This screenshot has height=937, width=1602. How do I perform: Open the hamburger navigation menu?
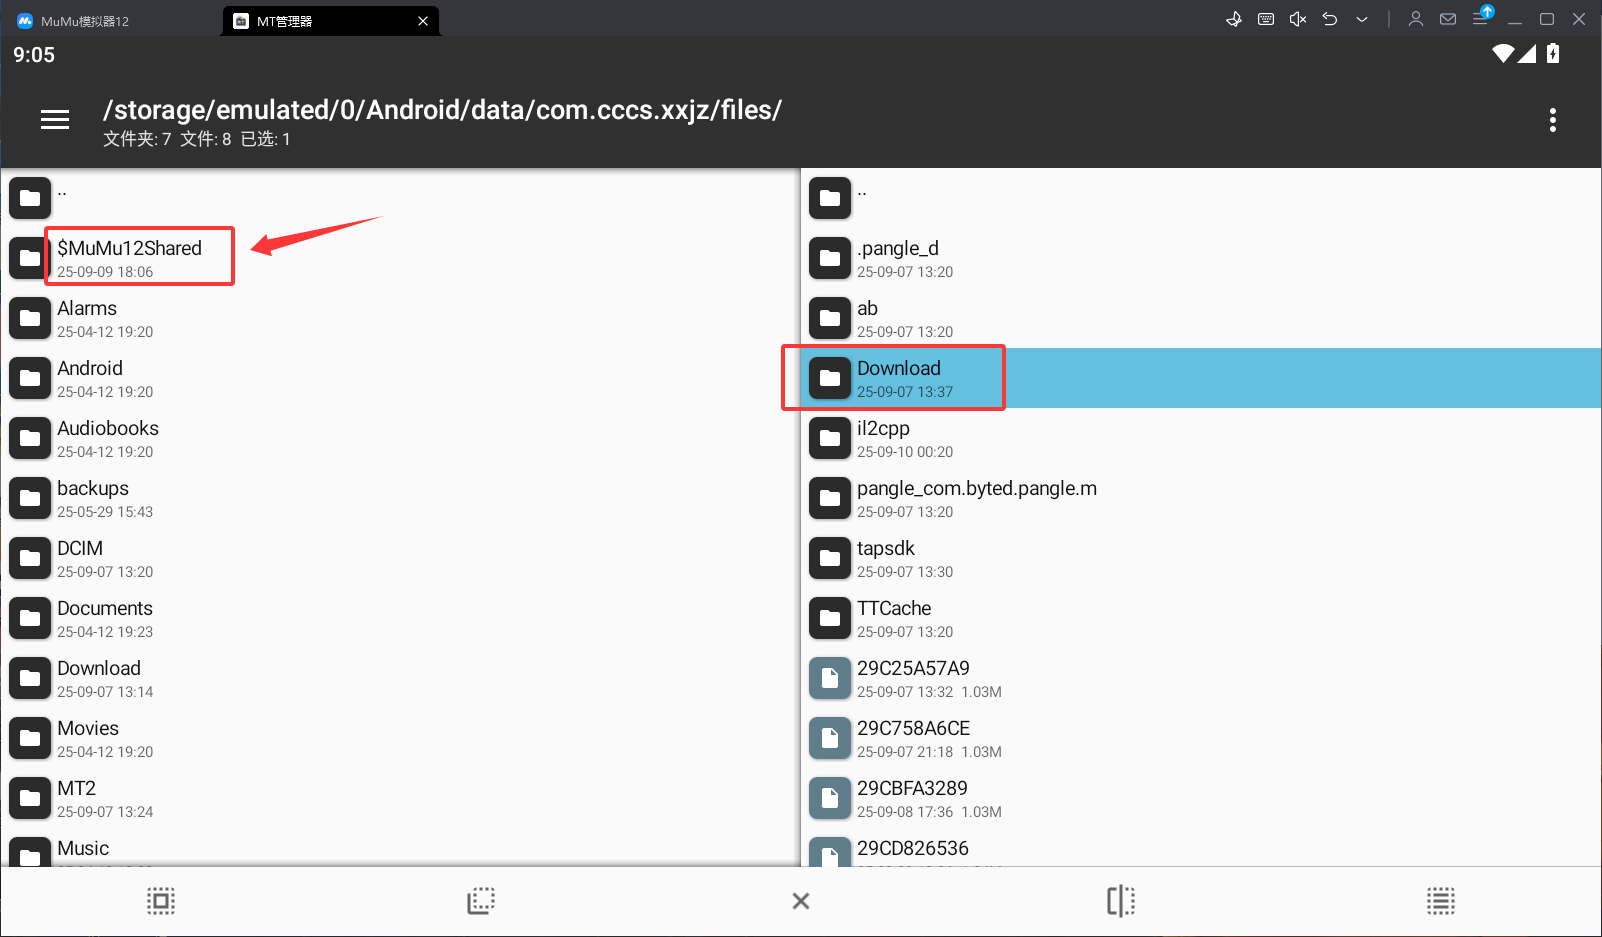[x=55, y=120]
